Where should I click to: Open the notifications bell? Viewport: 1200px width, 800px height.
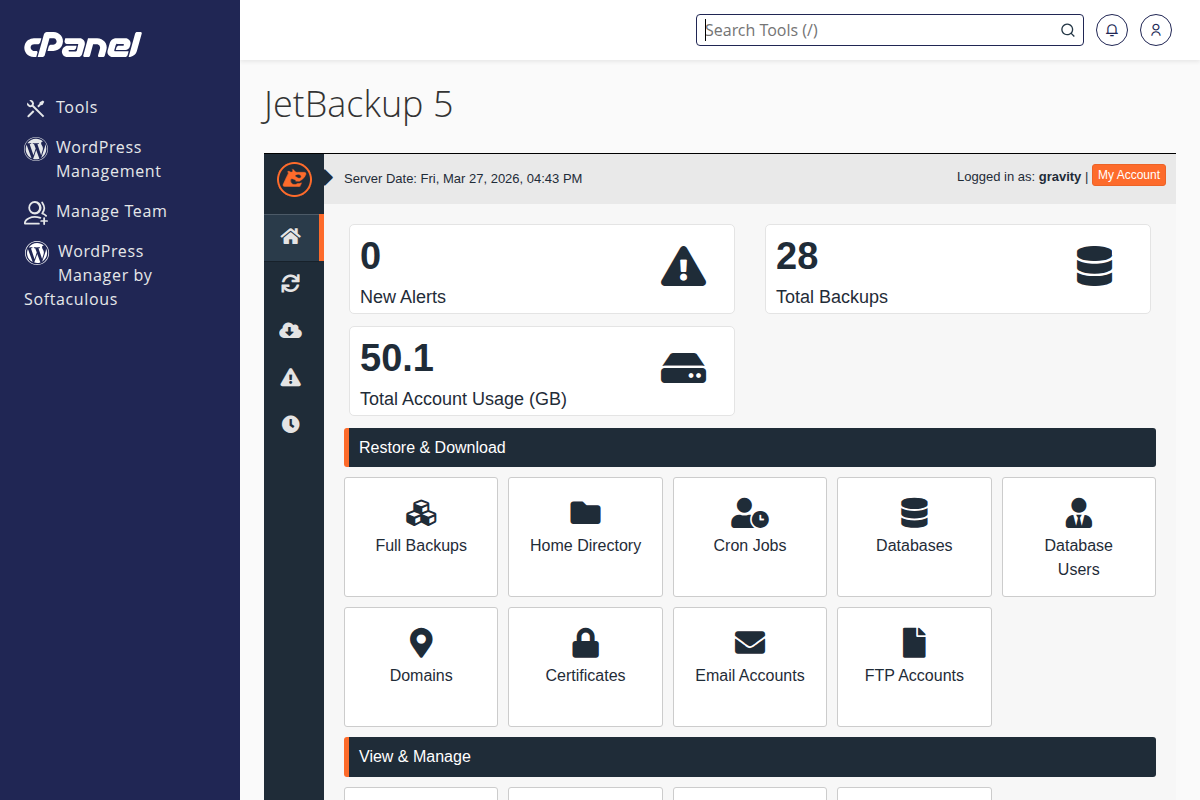[1112, 30]
